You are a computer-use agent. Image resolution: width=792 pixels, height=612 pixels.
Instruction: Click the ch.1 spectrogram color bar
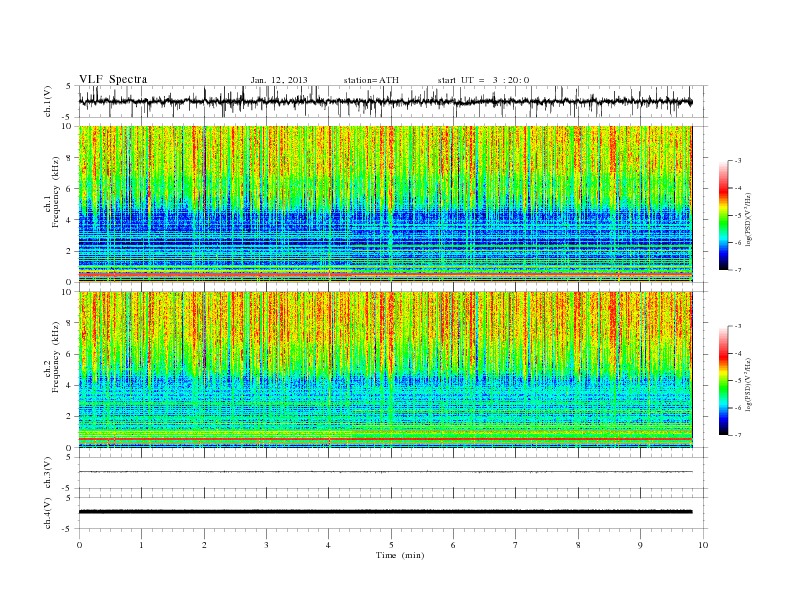click(723, 215)
